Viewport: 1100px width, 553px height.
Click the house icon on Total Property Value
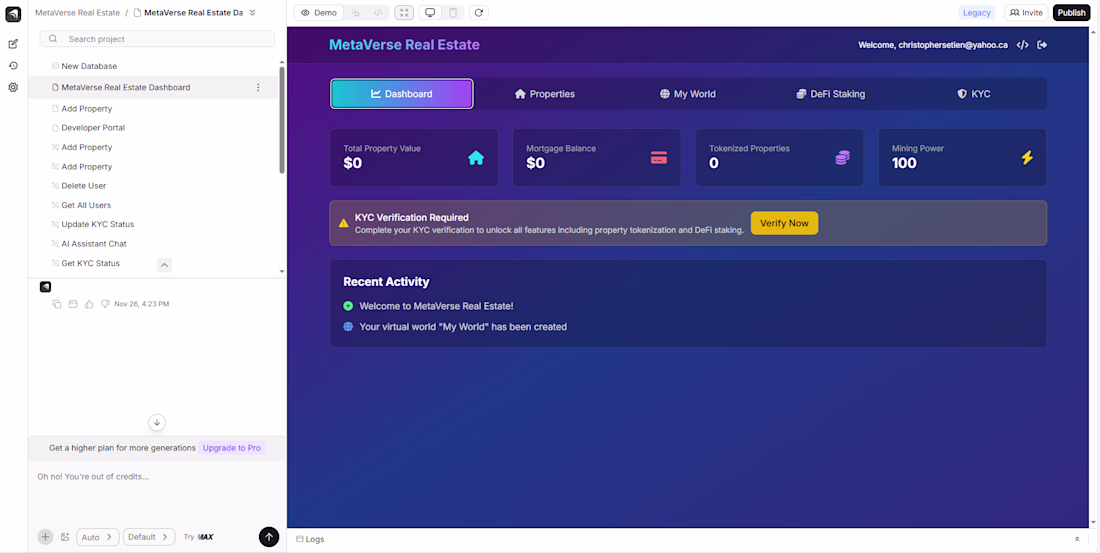point(476,158)
